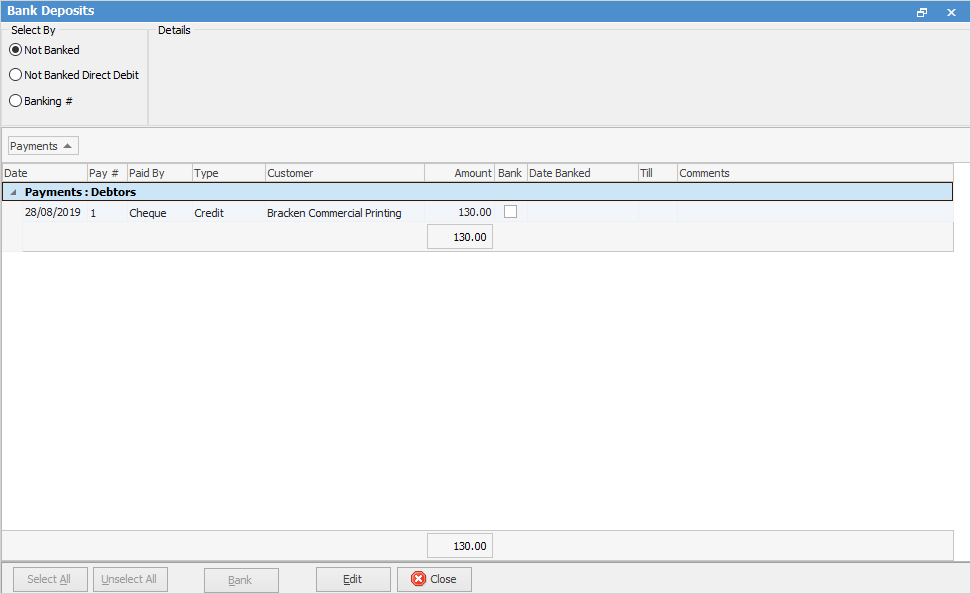The width and height of the screenshot is (971, 594).
Task: Click the Customer column header
Action: [345, 173]
